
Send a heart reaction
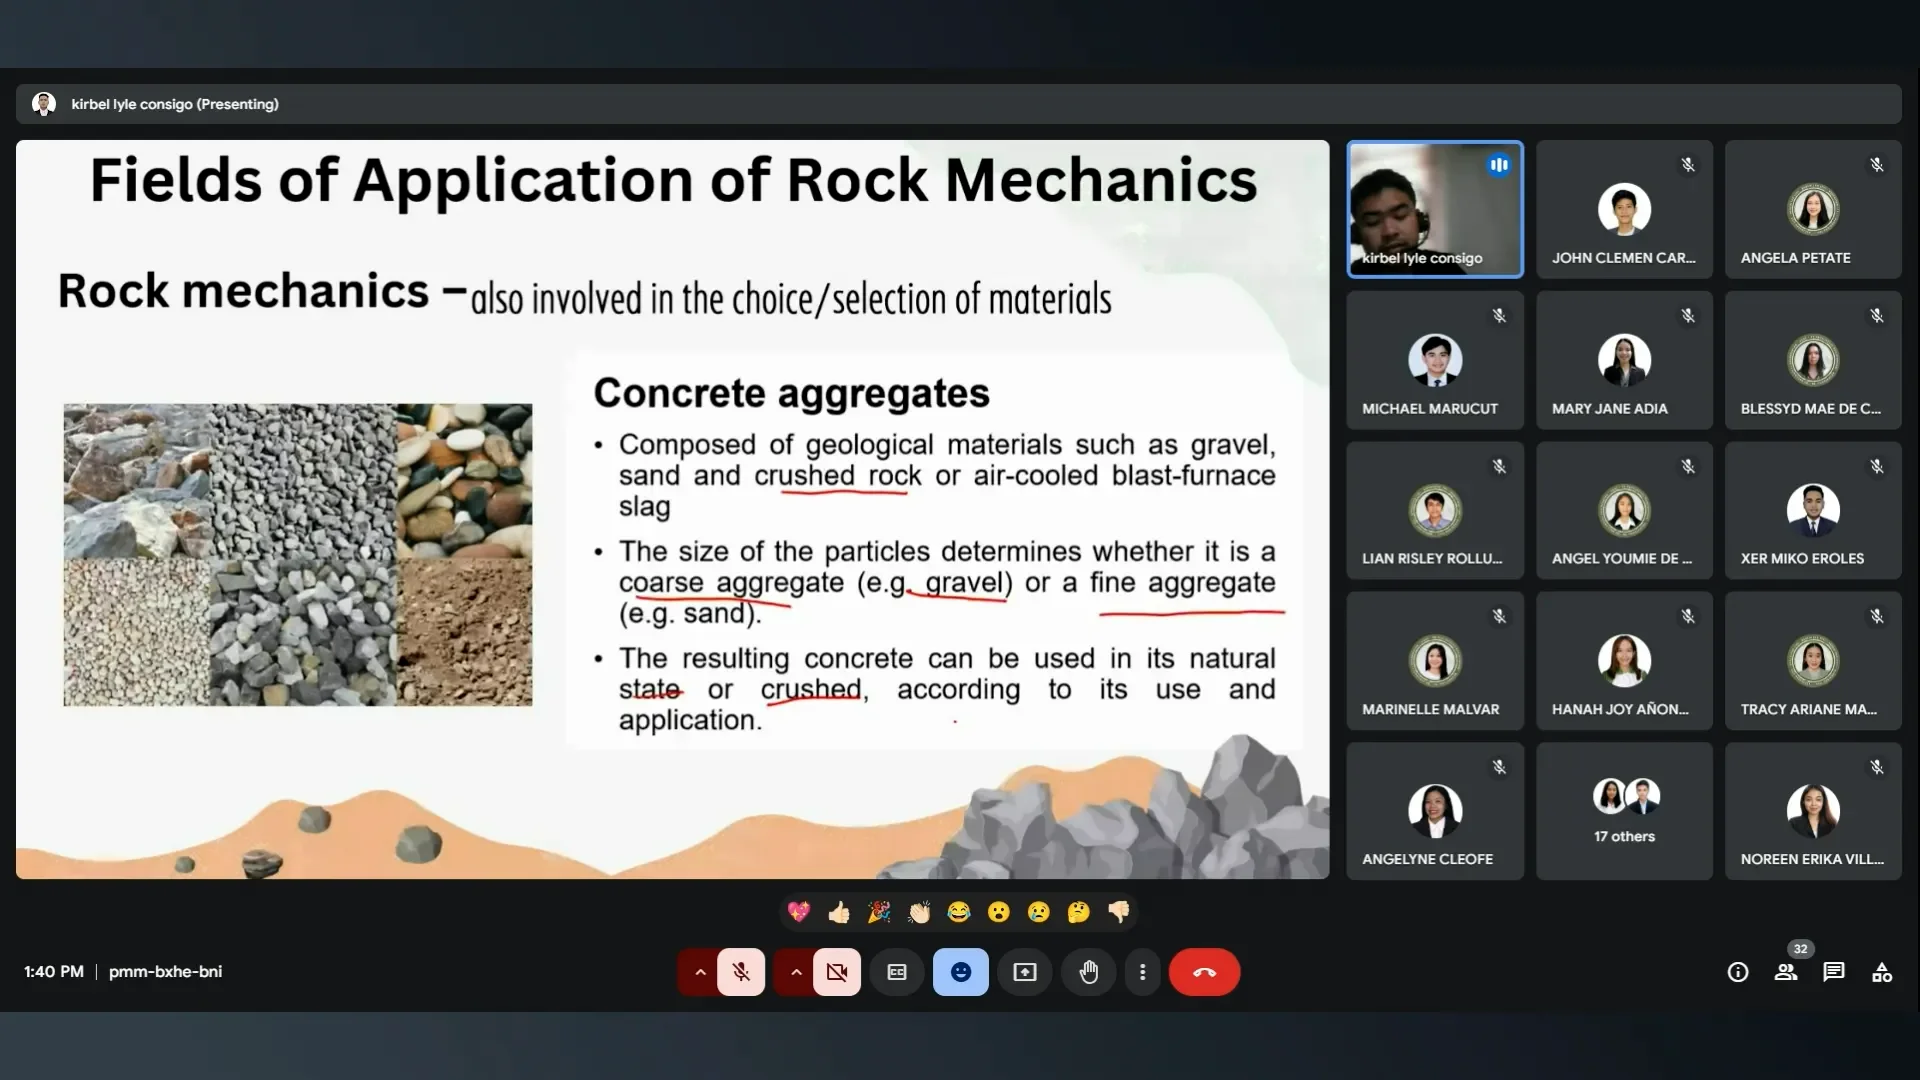tap(799, 911)
